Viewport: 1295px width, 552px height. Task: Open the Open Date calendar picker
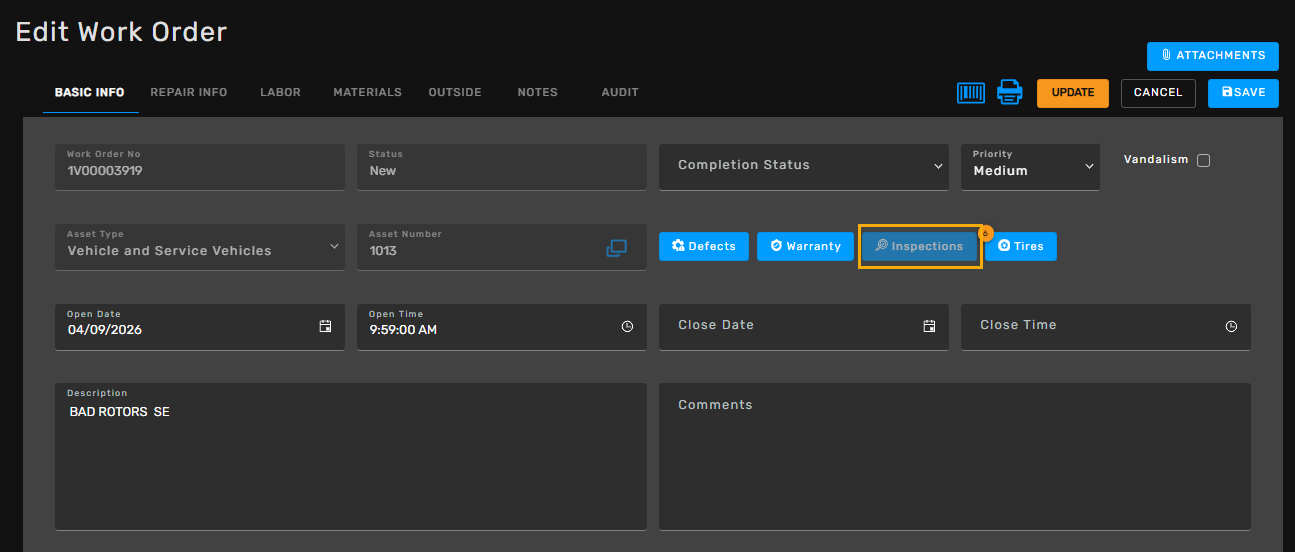pos(325,326)
